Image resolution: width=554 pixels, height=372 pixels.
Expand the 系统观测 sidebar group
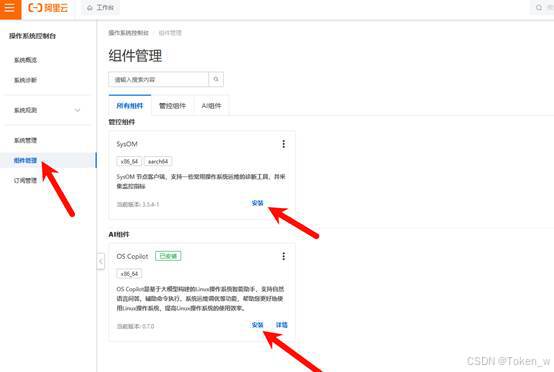coord(47,110)
